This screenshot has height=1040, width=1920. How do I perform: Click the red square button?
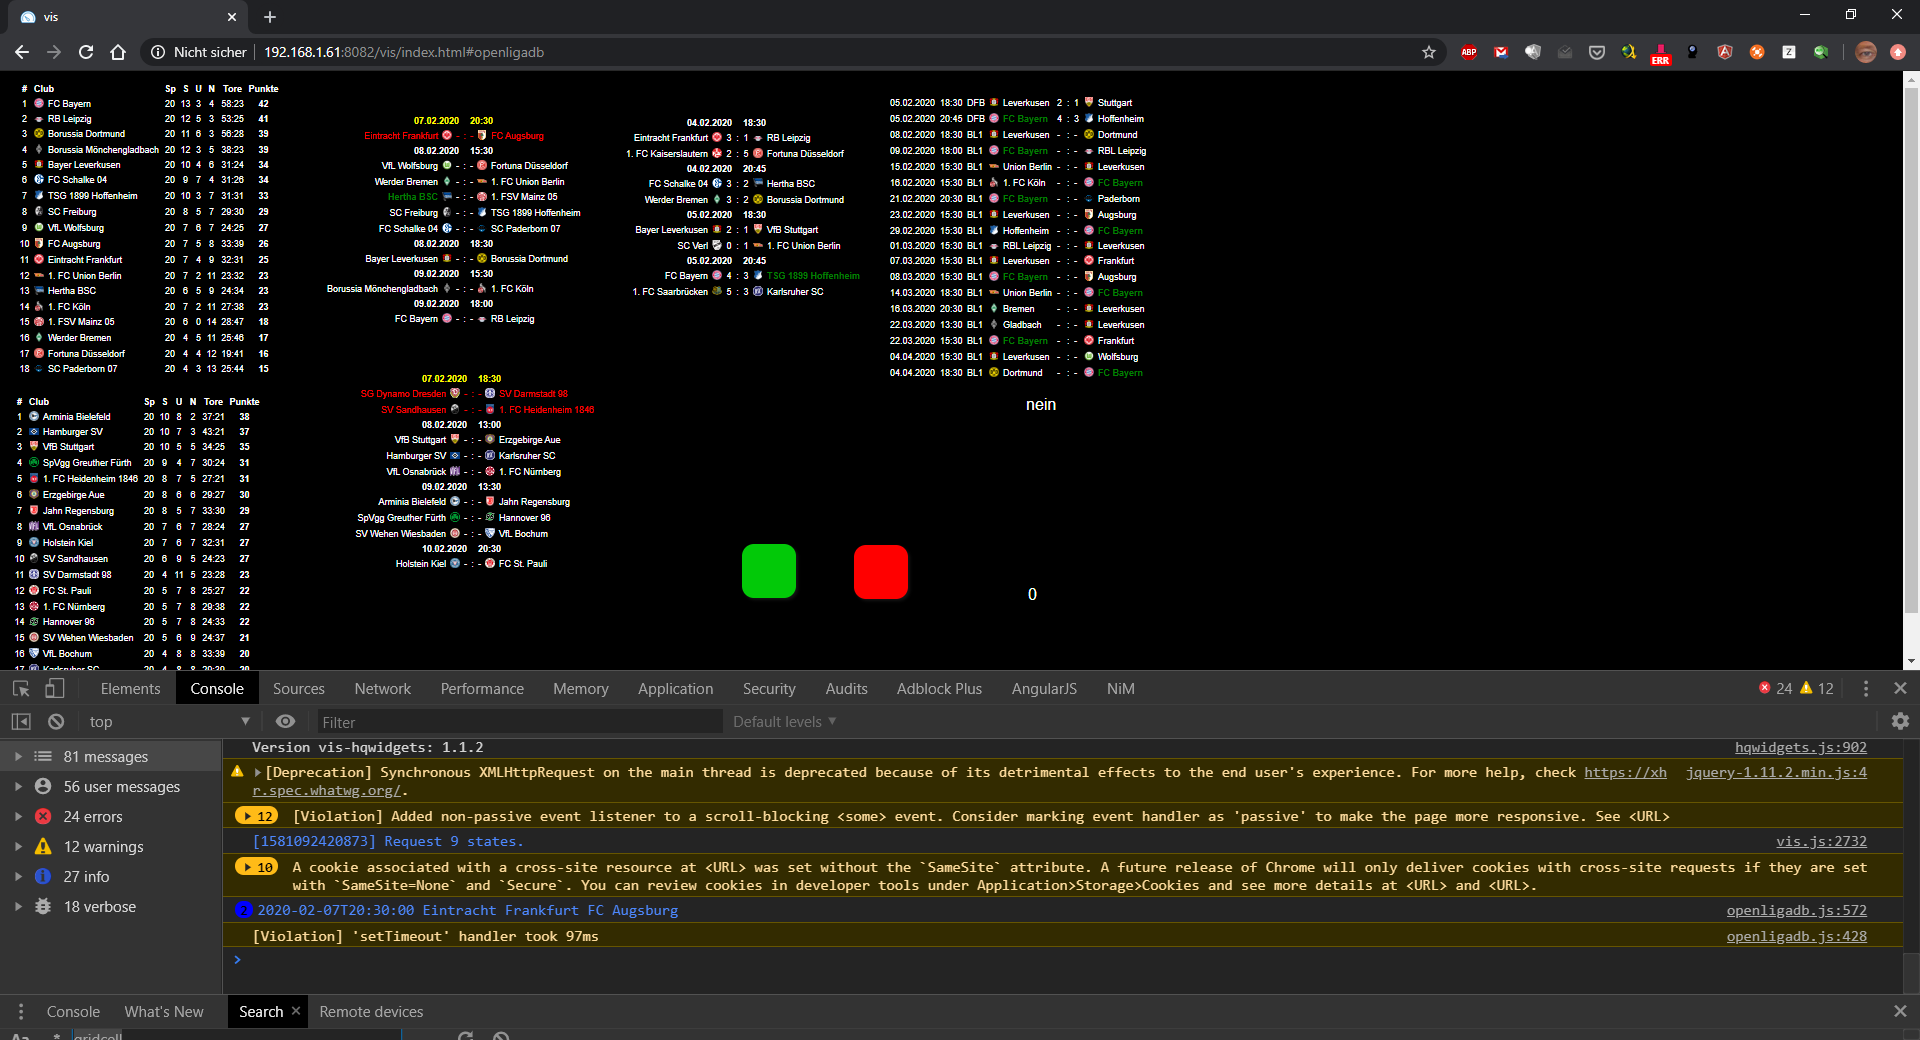pos(881,572)
